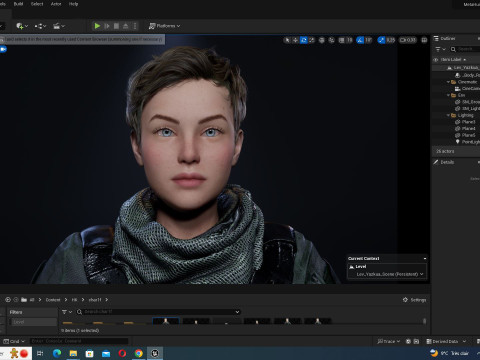Open the Add content (globe plus) dropdown
Image resolution: width=480 pixels, height=360 pixels.
(22, 26)
